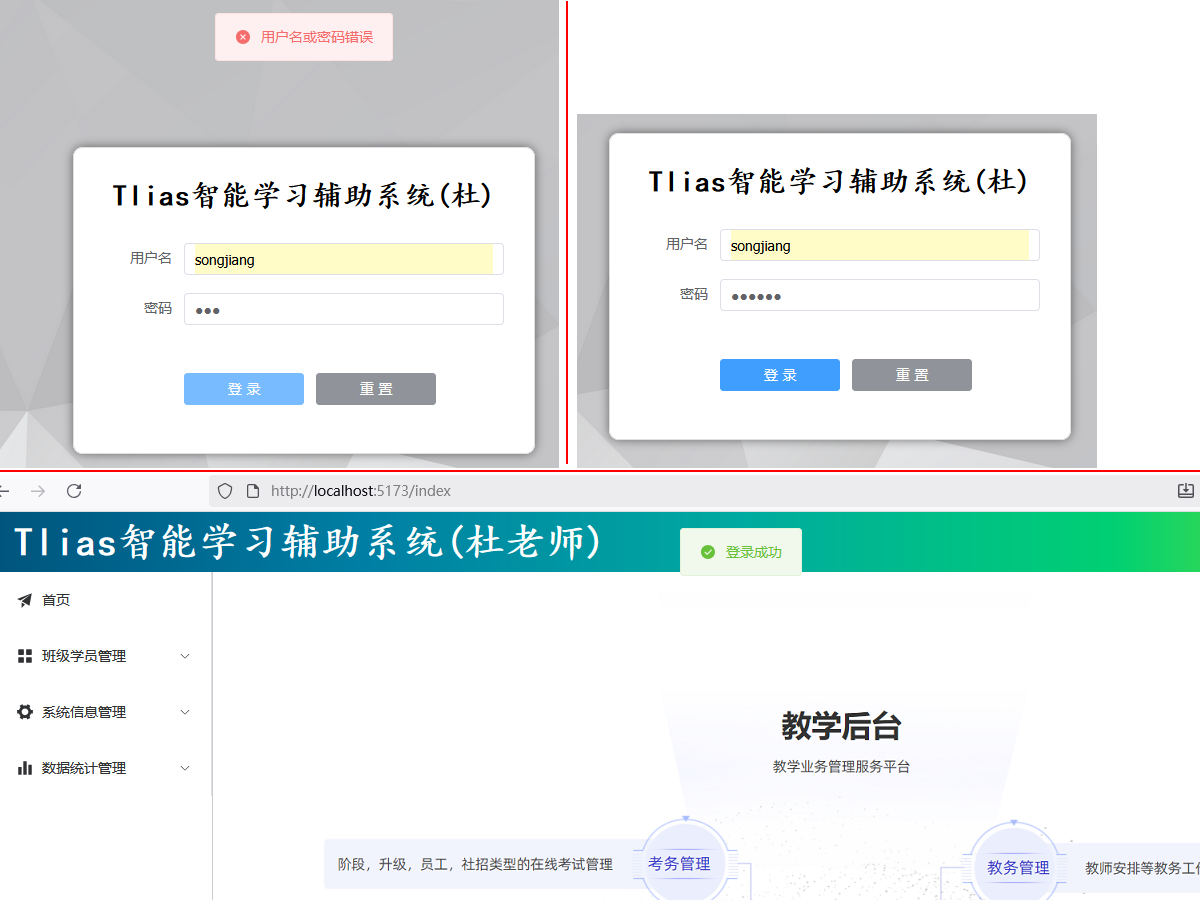The width and height of the screenshot is (1200, 900).
Task: Click the browser forward arrow
Action: (x=38, y=491)
